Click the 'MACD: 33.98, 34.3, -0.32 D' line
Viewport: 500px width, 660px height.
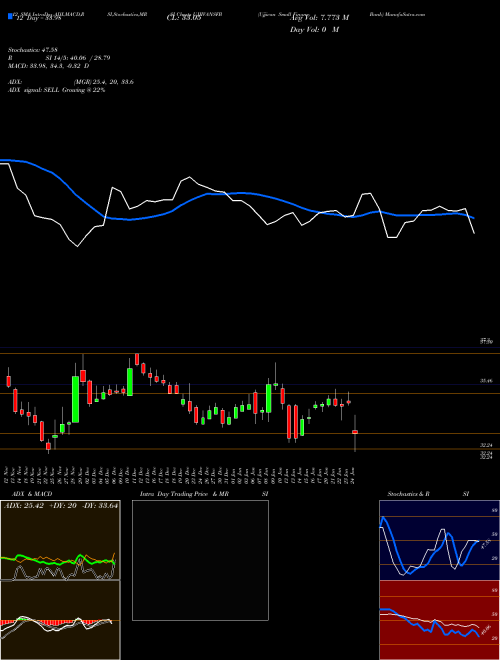pos(48,66)
